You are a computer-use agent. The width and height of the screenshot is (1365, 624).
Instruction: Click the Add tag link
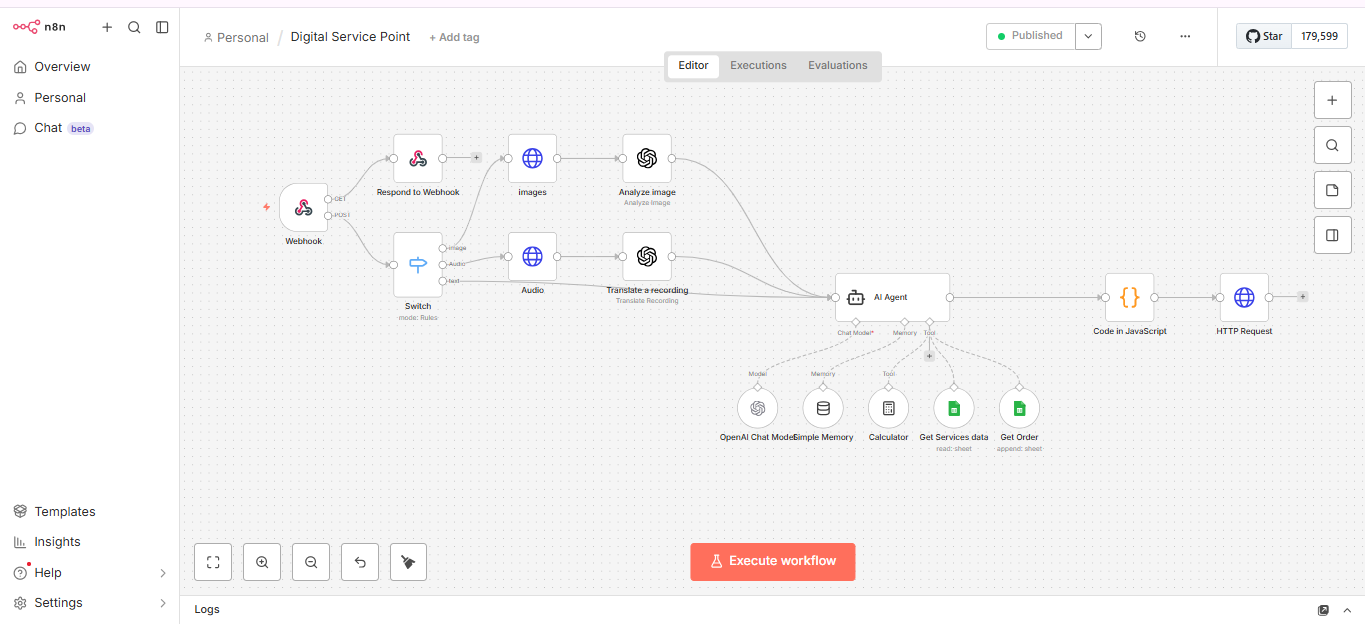(454, 37)
